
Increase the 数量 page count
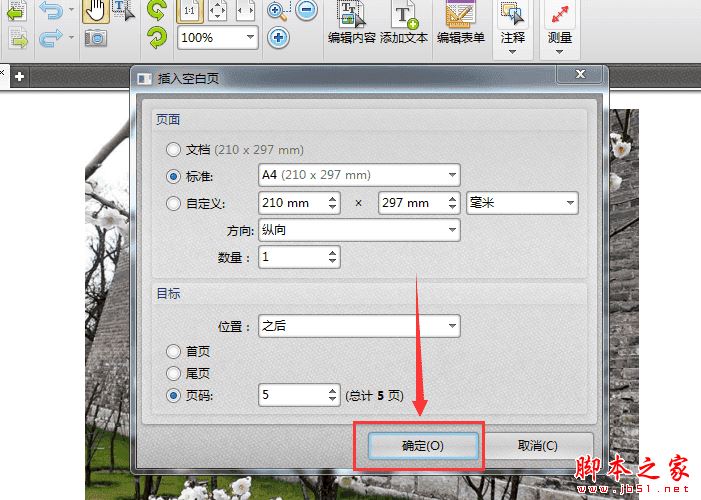pyautogui.click(x=332, y=252)
